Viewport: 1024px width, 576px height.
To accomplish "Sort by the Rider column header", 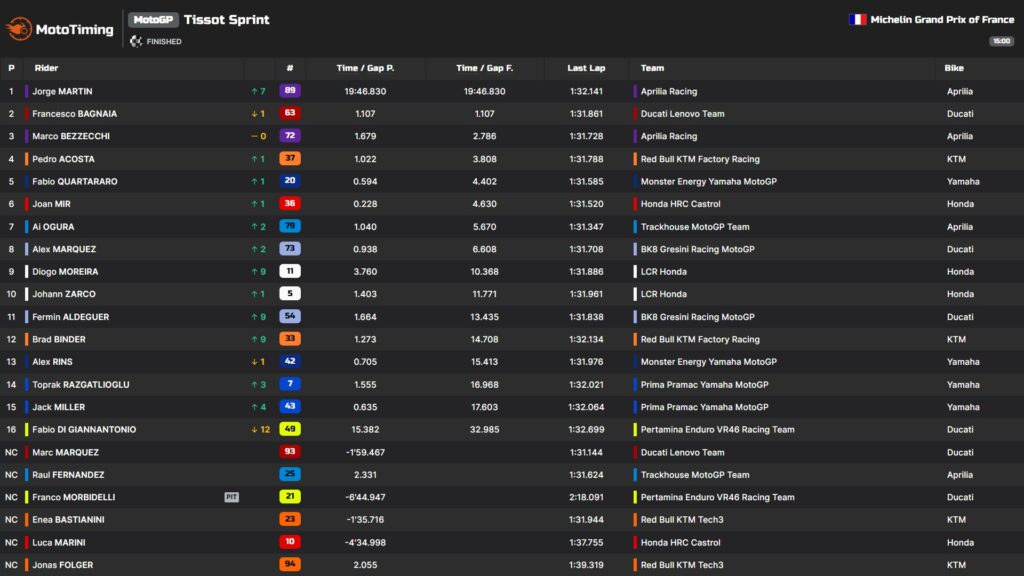I will click(x=46, y=68).
